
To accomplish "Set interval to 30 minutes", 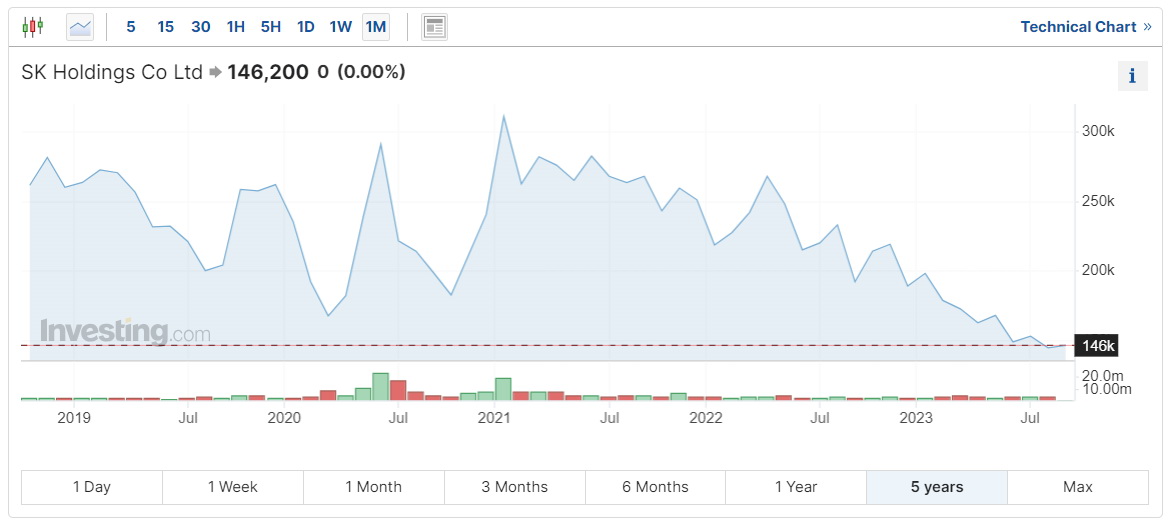I will pos(201,28).
